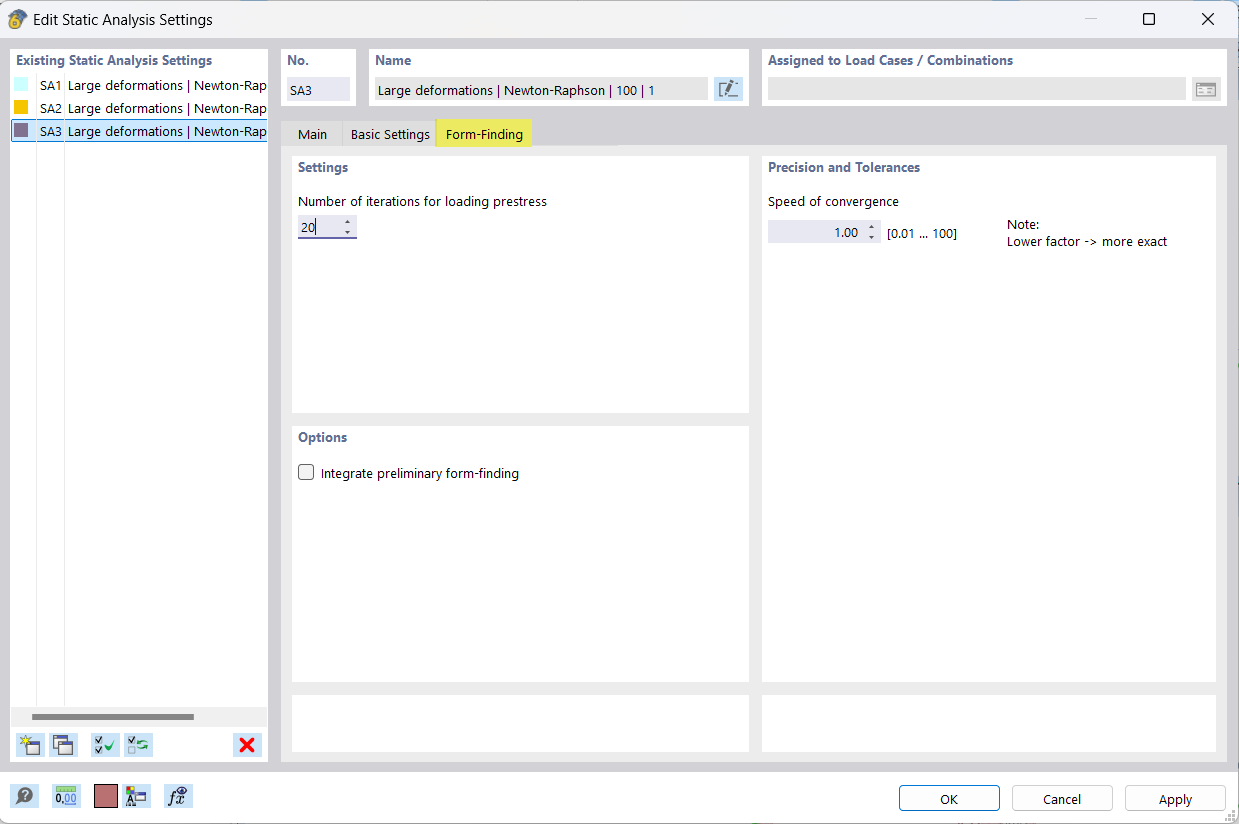Select SA1 in the settings list

pyautogui.click(x=140, y=85)
